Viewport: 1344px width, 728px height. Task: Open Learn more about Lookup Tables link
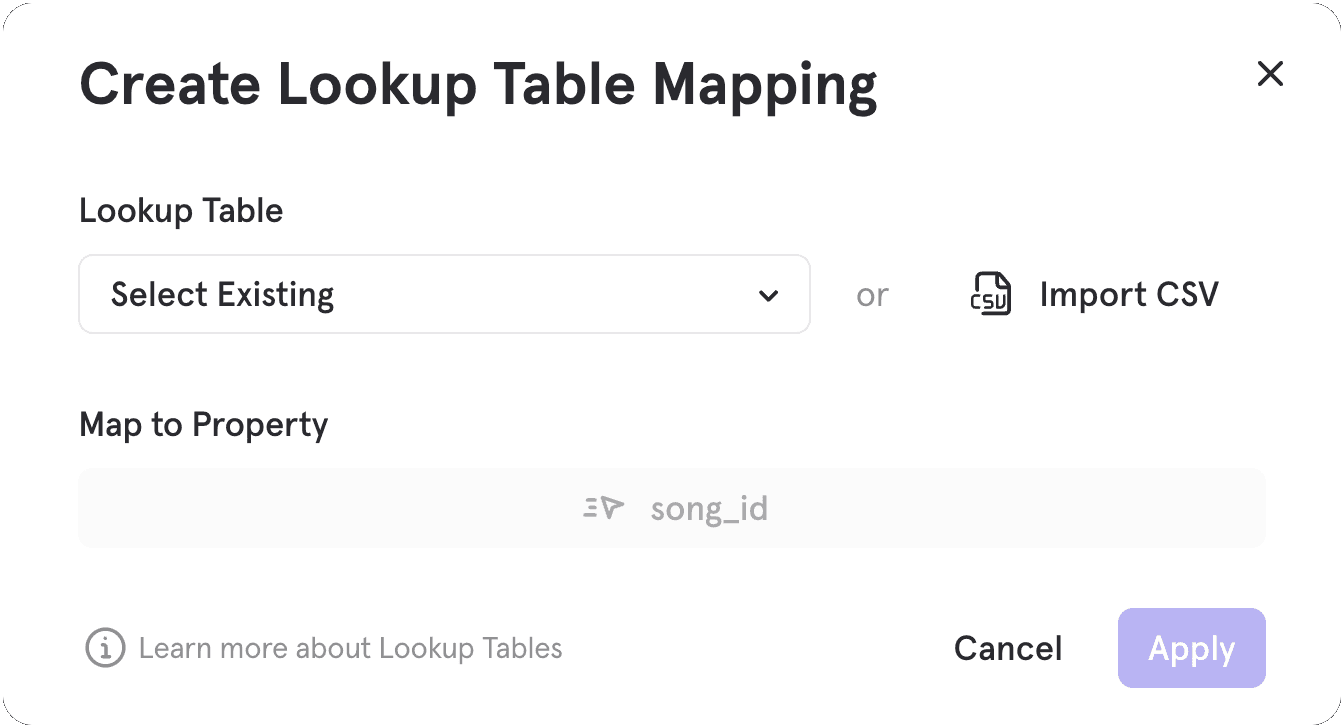pyautogui.click(x=350, y=648)
